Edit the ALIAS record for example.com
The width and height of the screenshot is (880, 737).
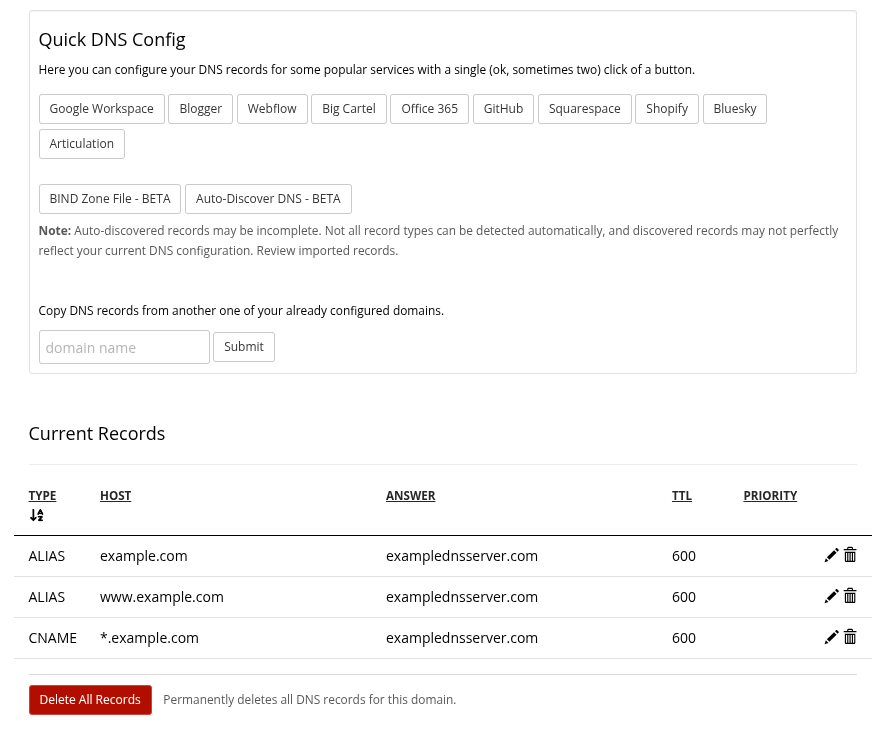tap(831, 555)
